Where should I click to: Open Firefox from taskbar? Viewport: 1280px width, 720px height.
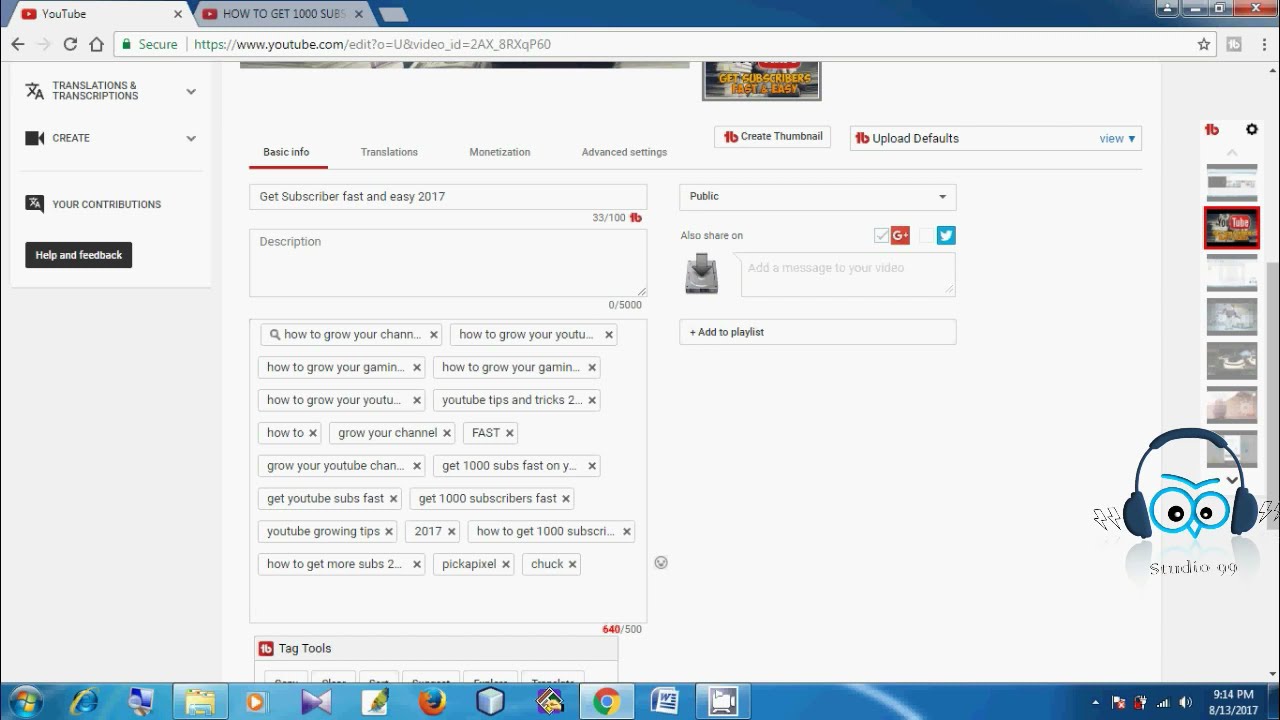click(x=432, y=702)
